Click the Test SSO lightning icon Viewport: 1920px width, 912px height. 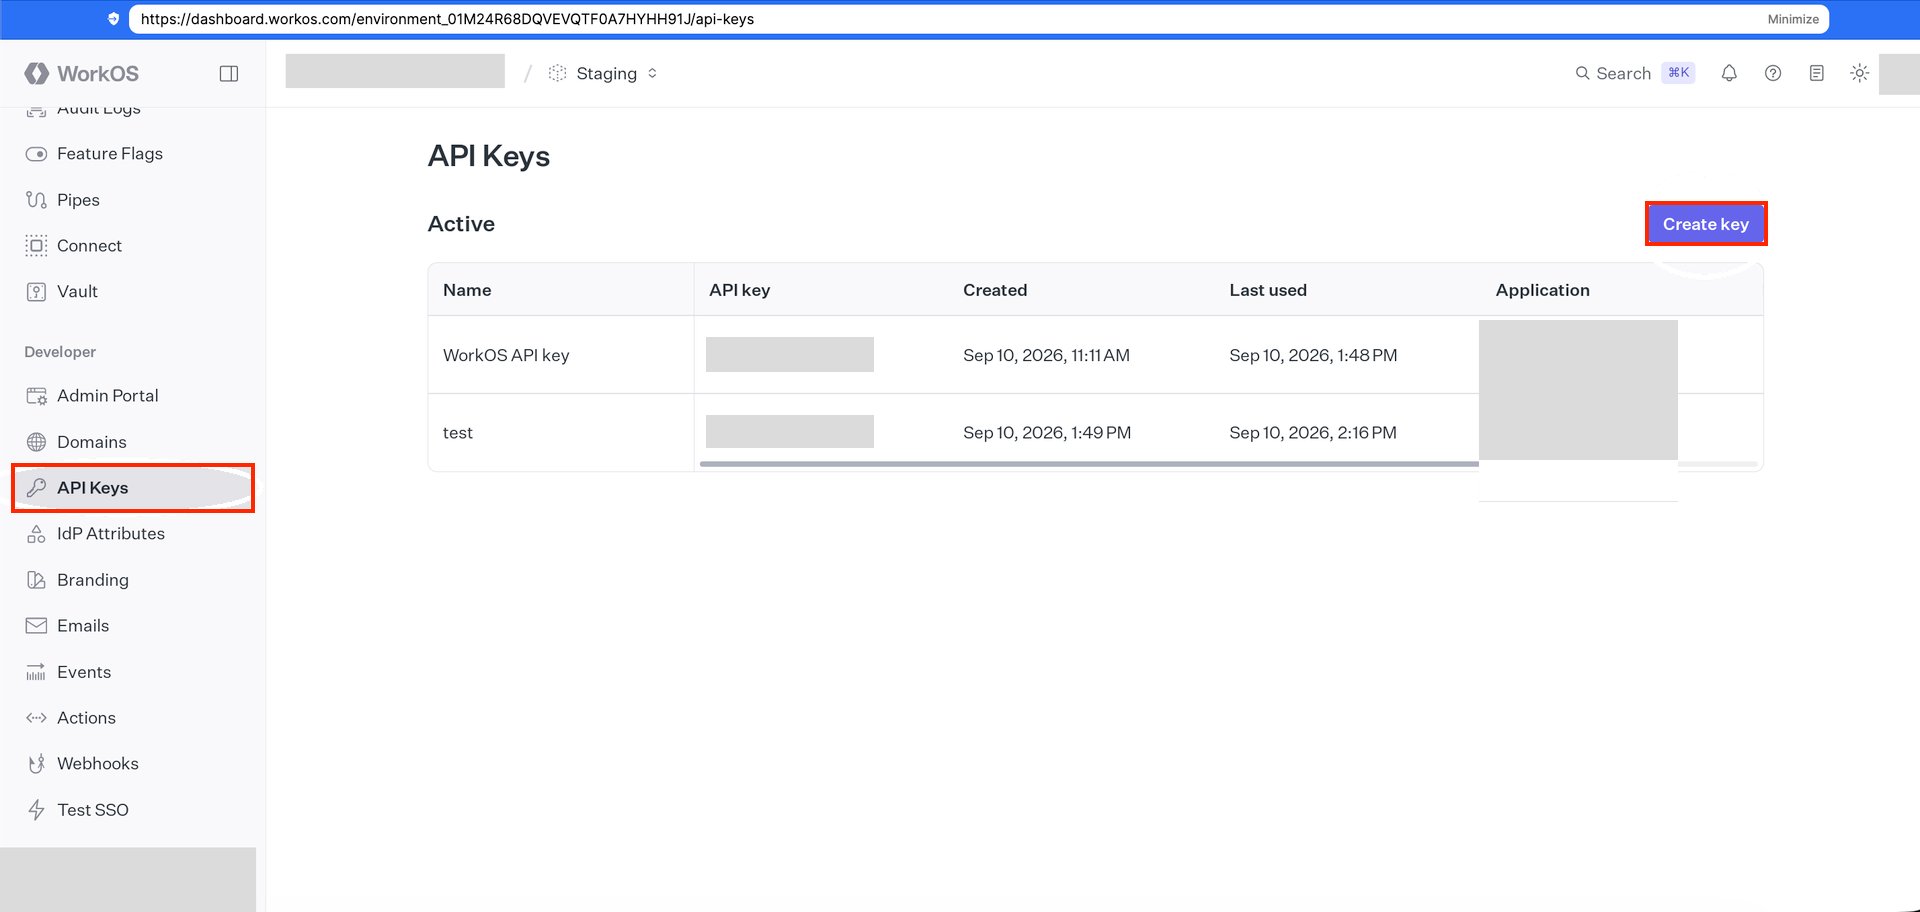(36, 810)
